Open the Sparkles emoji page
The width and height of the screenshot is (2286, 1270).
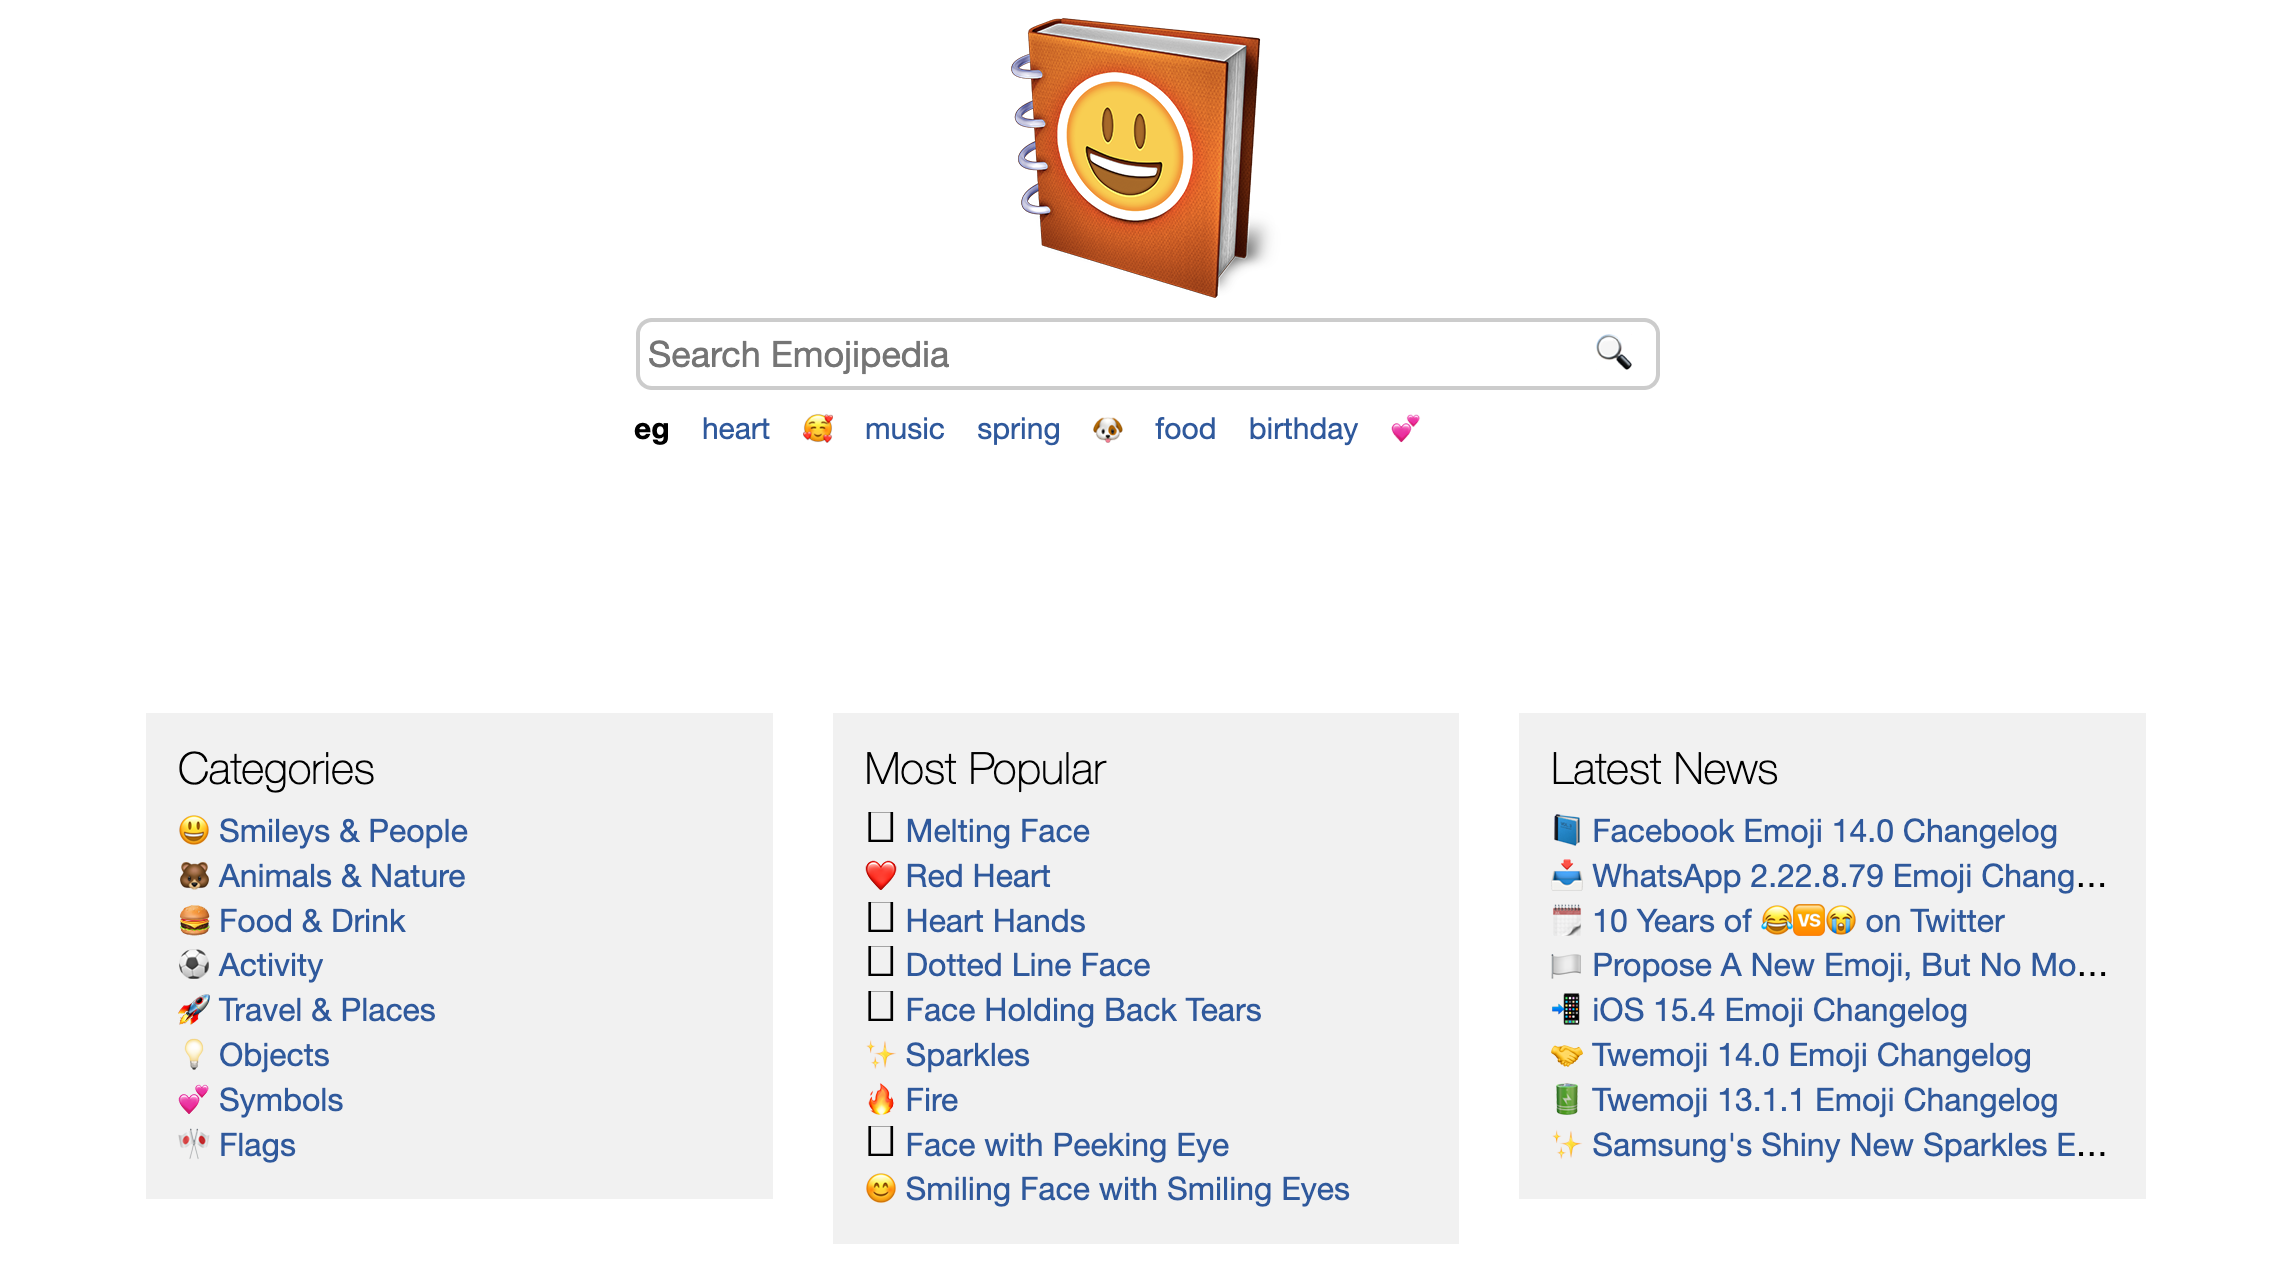(967, 1055)
